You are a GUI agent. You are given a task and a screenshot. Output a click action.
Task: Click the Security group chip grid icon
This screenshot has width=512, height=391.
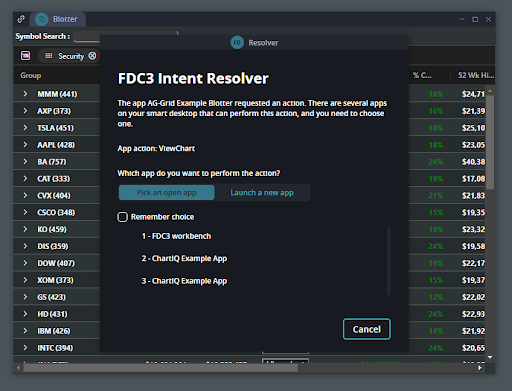[x=49, y=56]
